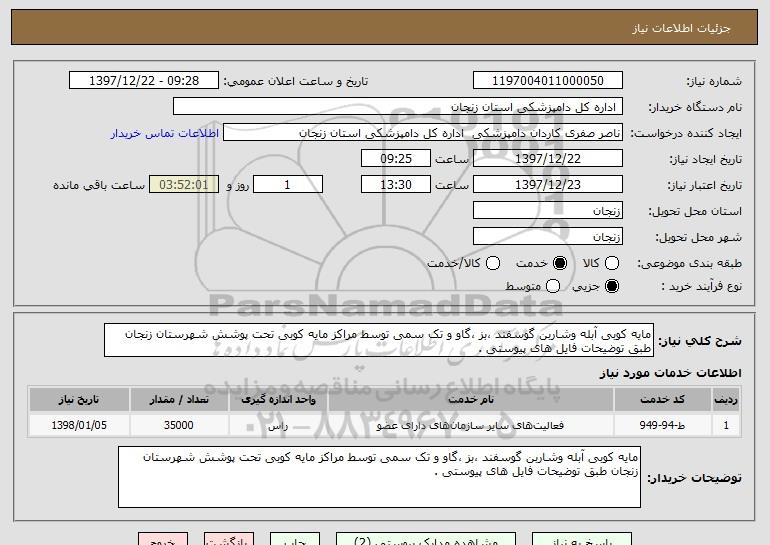Image resolution: width=770 pixels, height=545 pixels.
Task: Click the توضیحات خریدار text area
Action: pyautogui.click(x=379, y=477)
